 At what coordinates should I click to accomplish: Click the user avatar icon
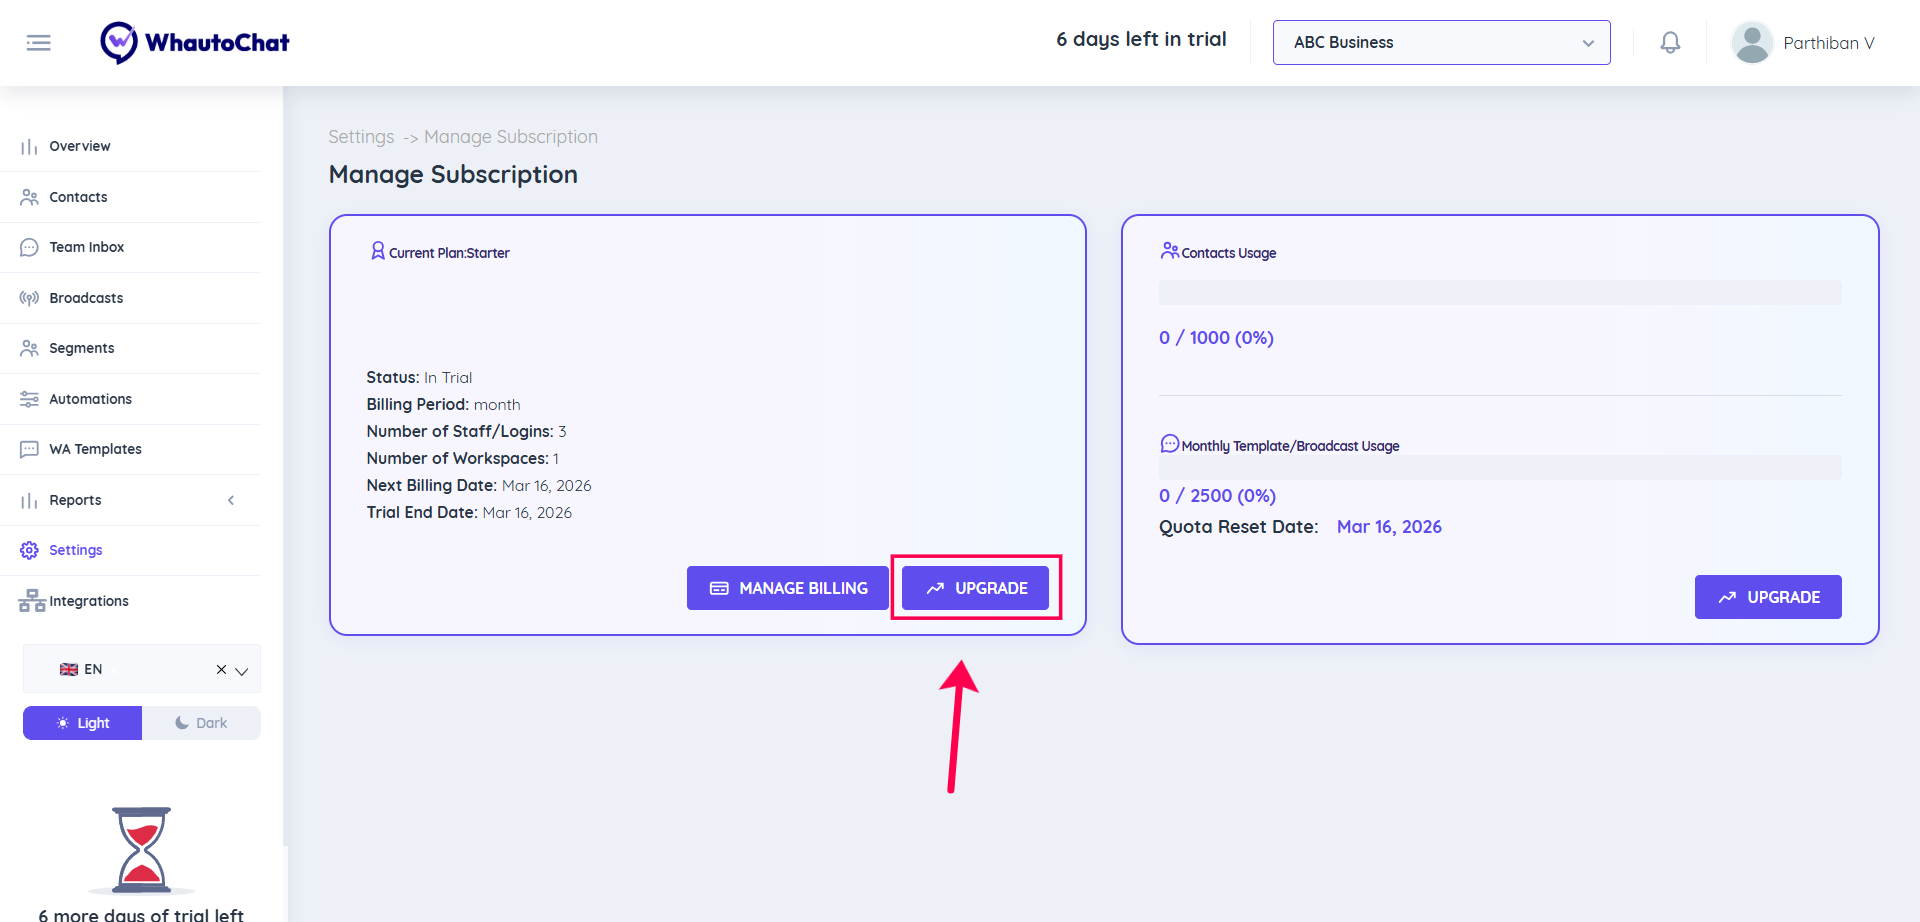point(1752,43)
